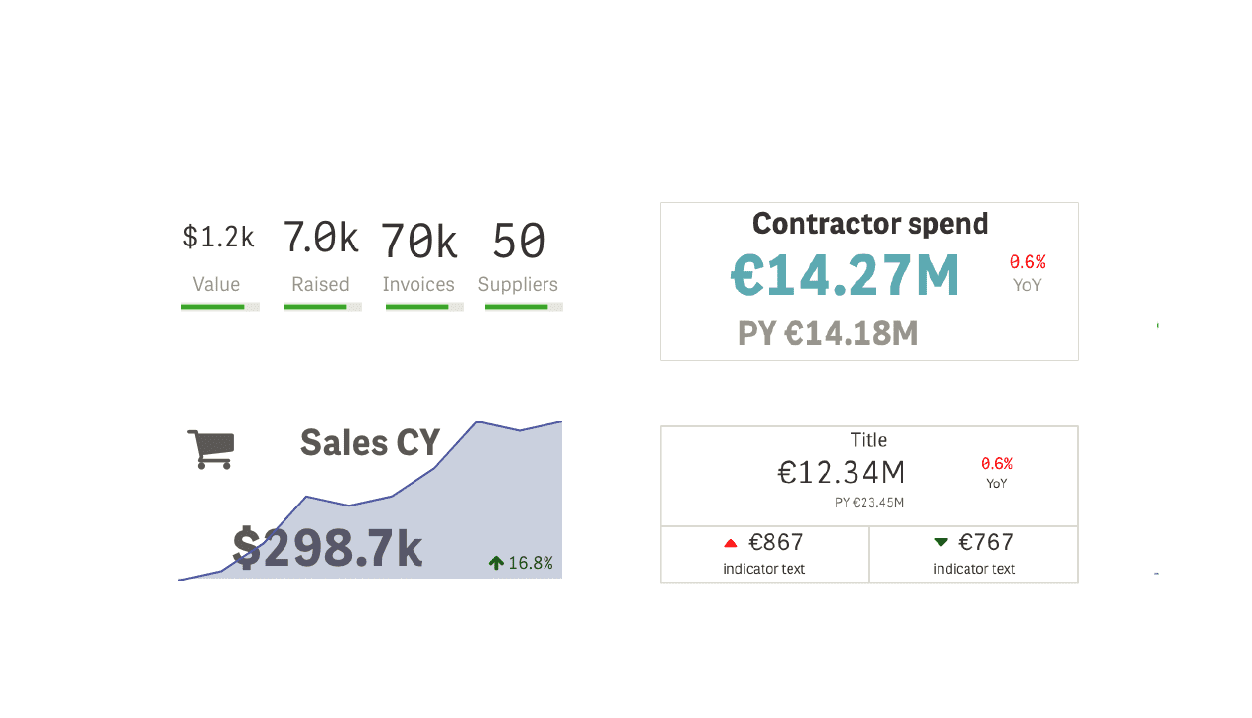The width and height of the screenshot is (1252, 718).
Task: Select the $1.2k Value KPI
Action: coord(218,238)
